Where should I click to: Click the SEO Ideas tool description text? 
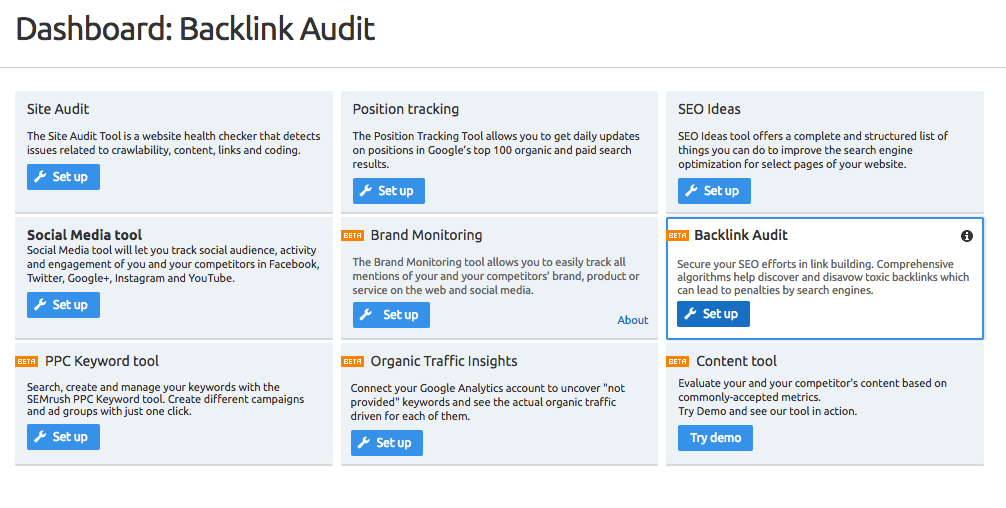point(813,150)
